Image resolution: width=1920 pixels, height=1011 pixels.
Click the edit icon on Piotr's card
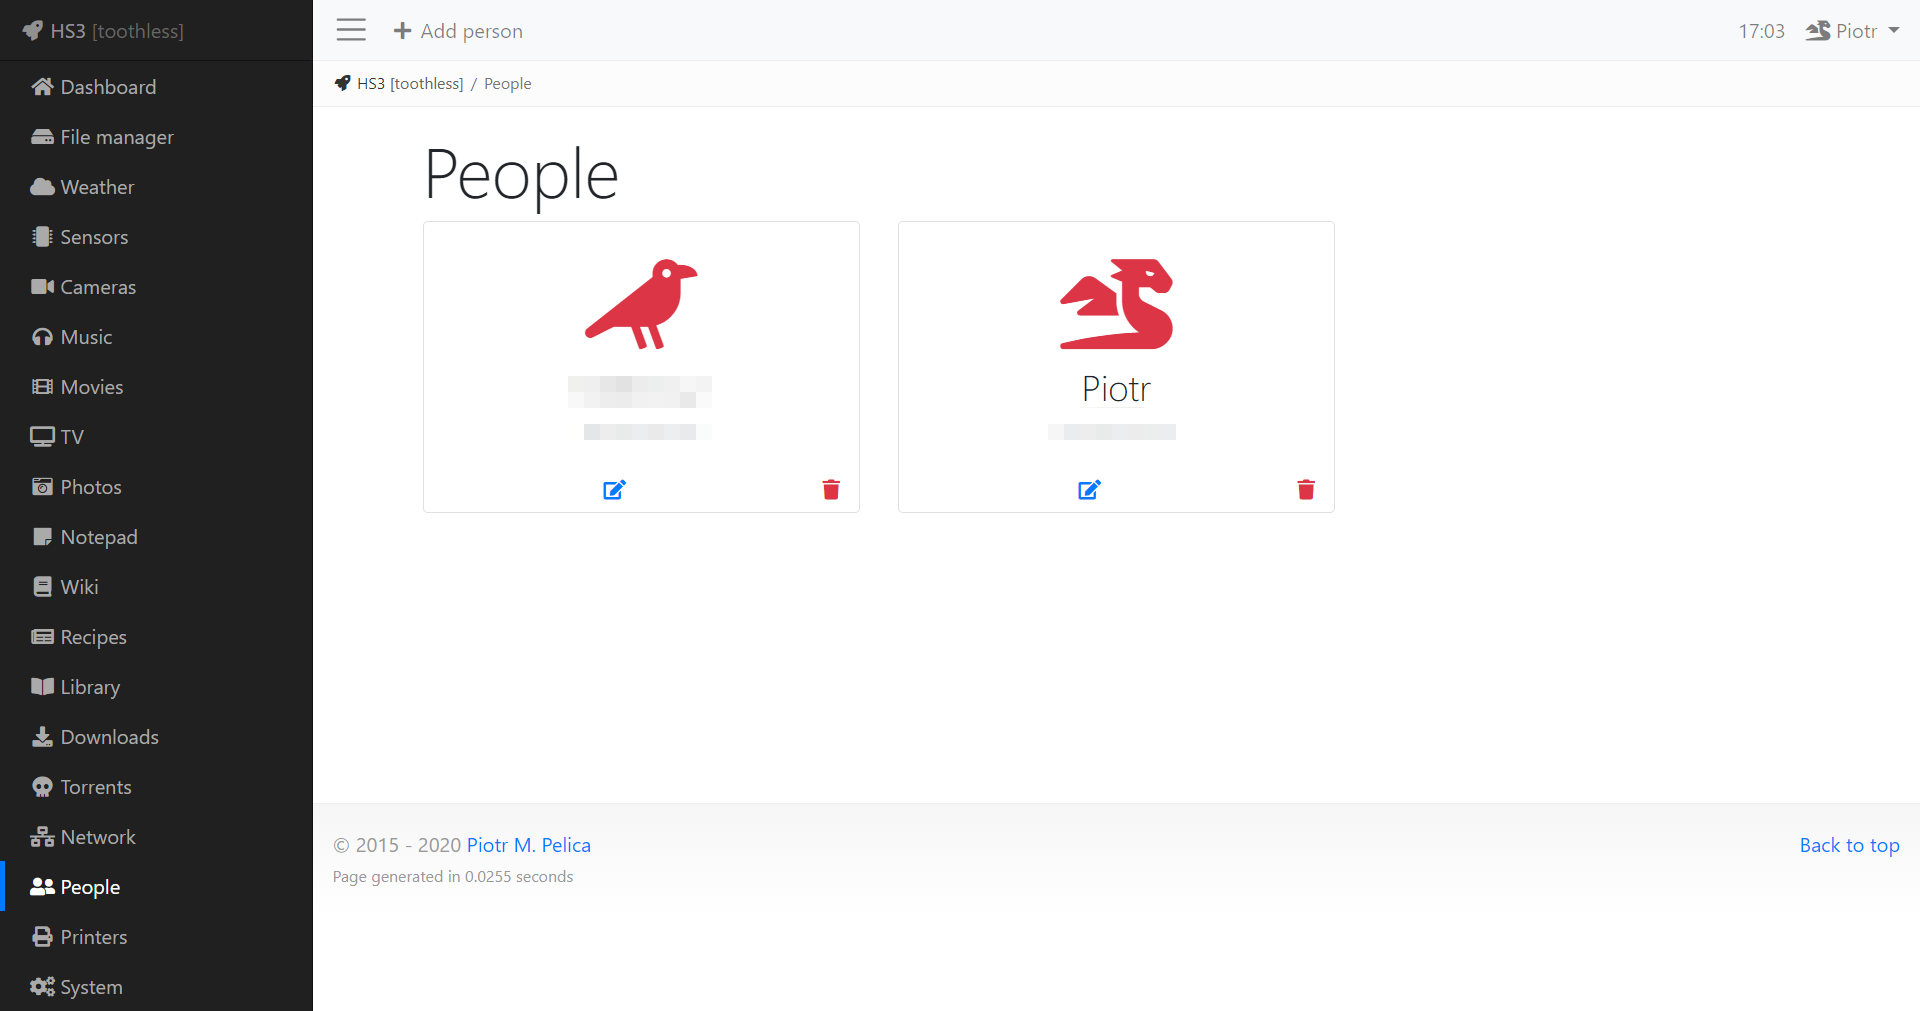(x=1089, y=489)
